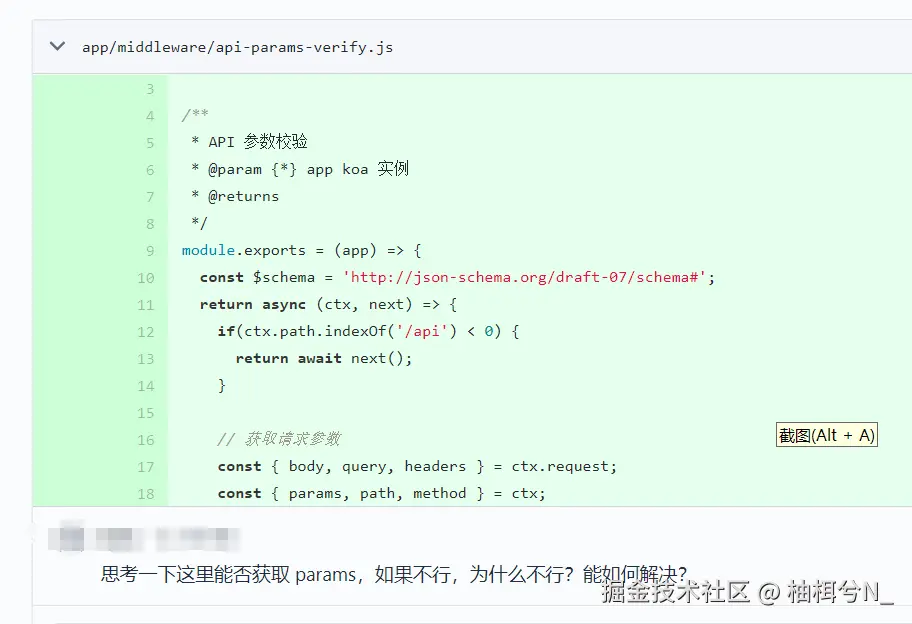Click line number 14 in gutter

pos(146,386)
